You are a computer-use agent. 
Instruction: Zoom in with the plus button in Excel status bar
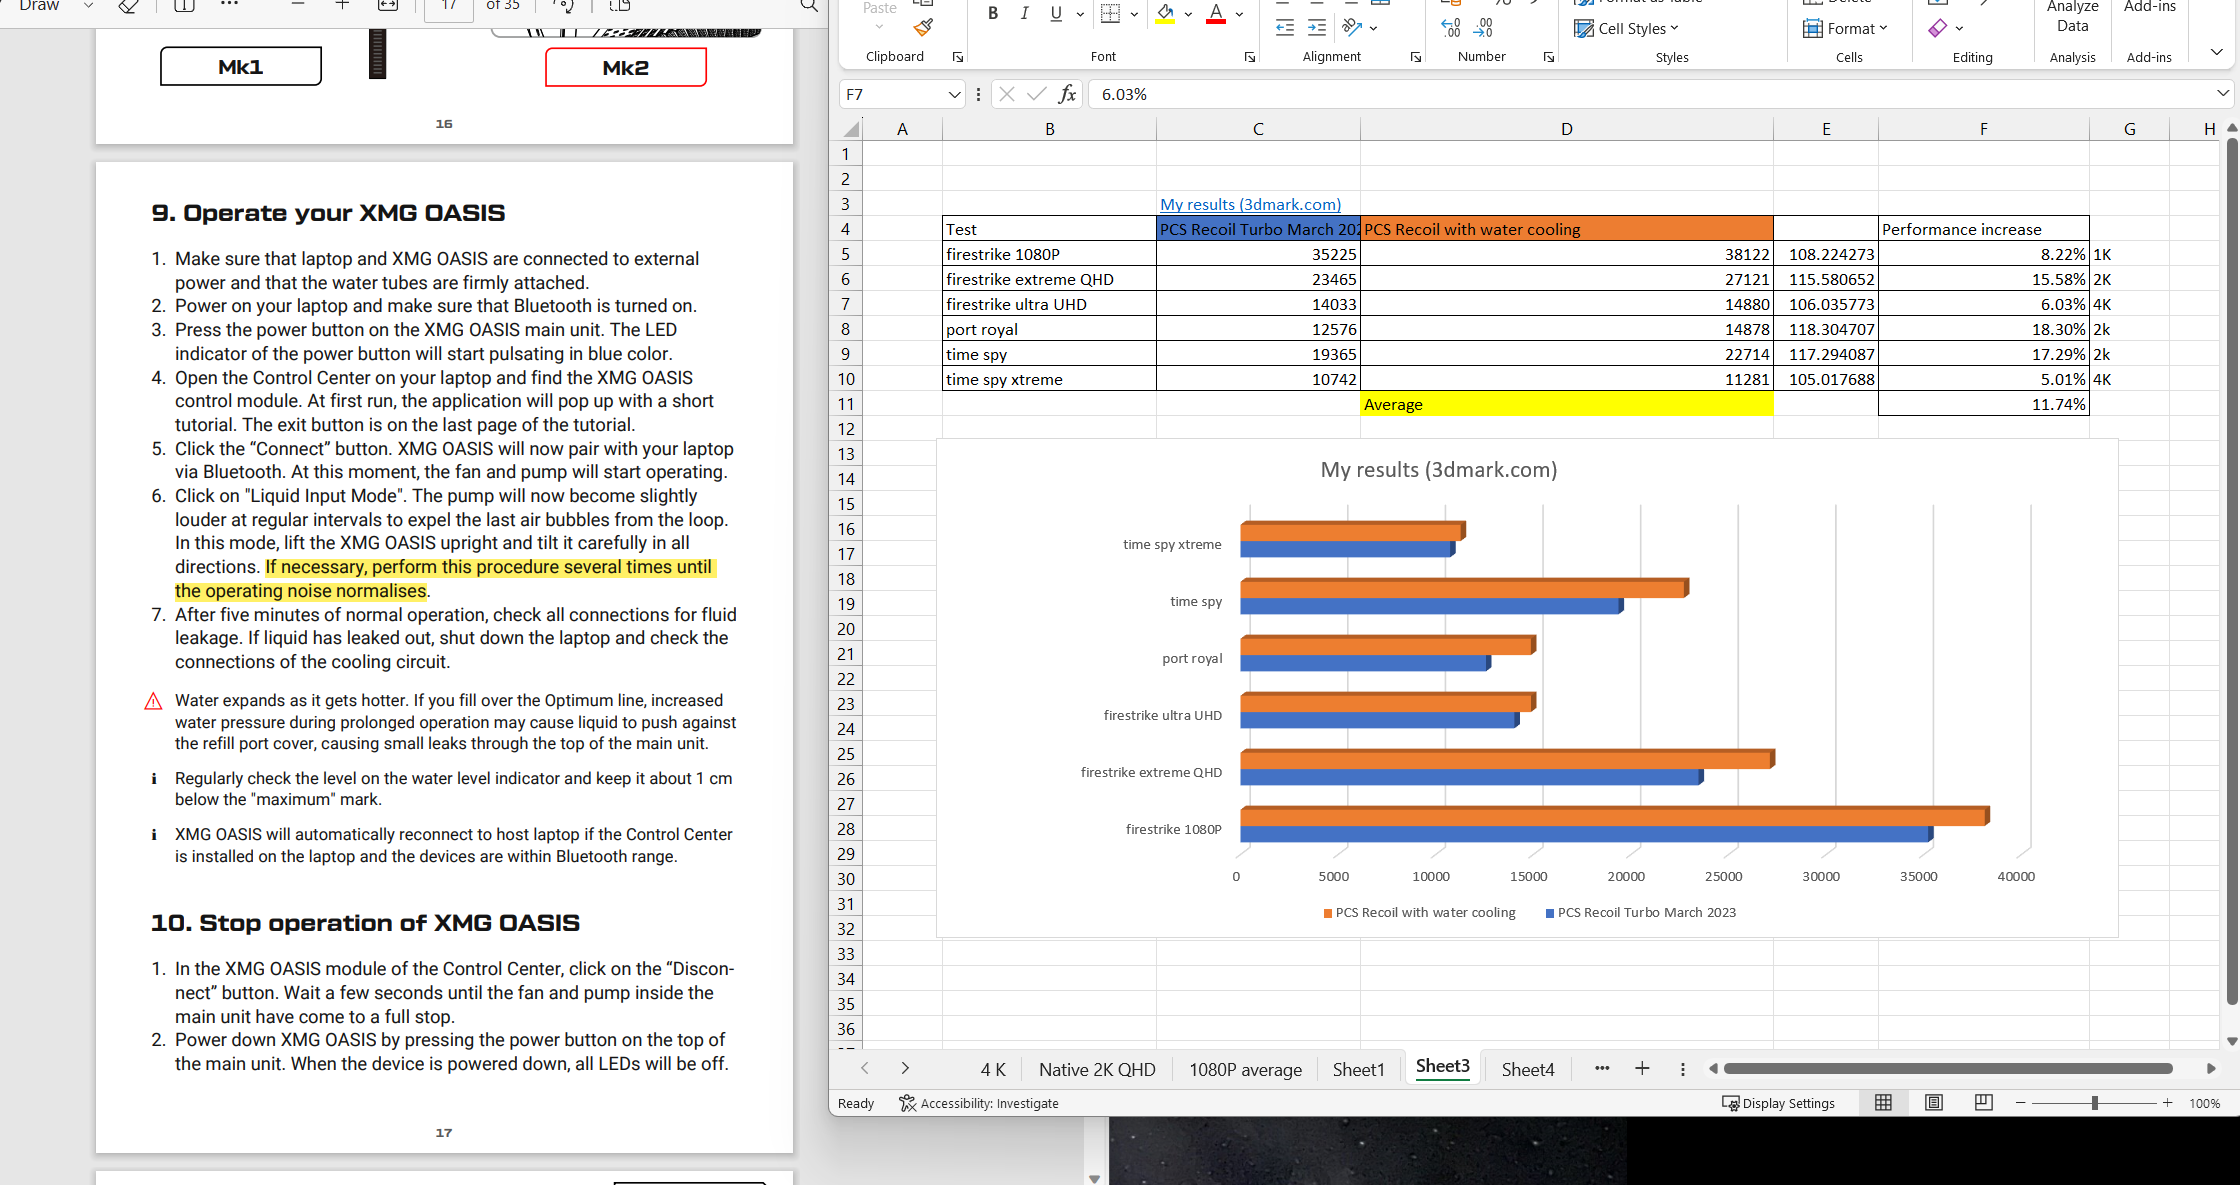tap(2167, 1102)
